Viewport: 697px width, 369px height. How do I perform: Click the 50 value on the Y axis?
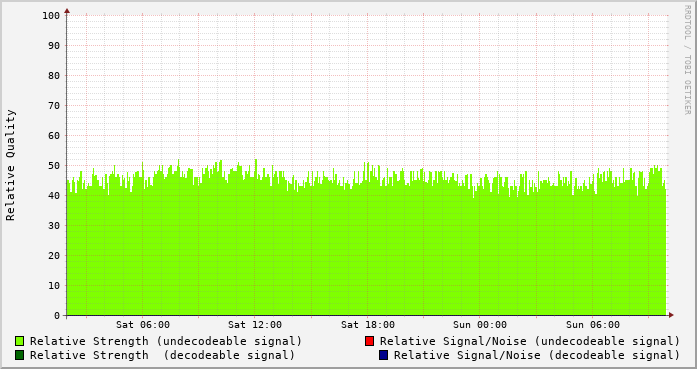[54, 166]
